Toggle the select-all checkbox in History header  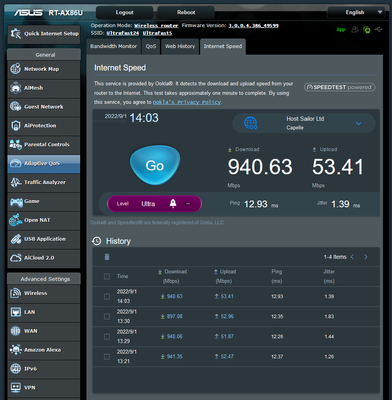[107, 276]
